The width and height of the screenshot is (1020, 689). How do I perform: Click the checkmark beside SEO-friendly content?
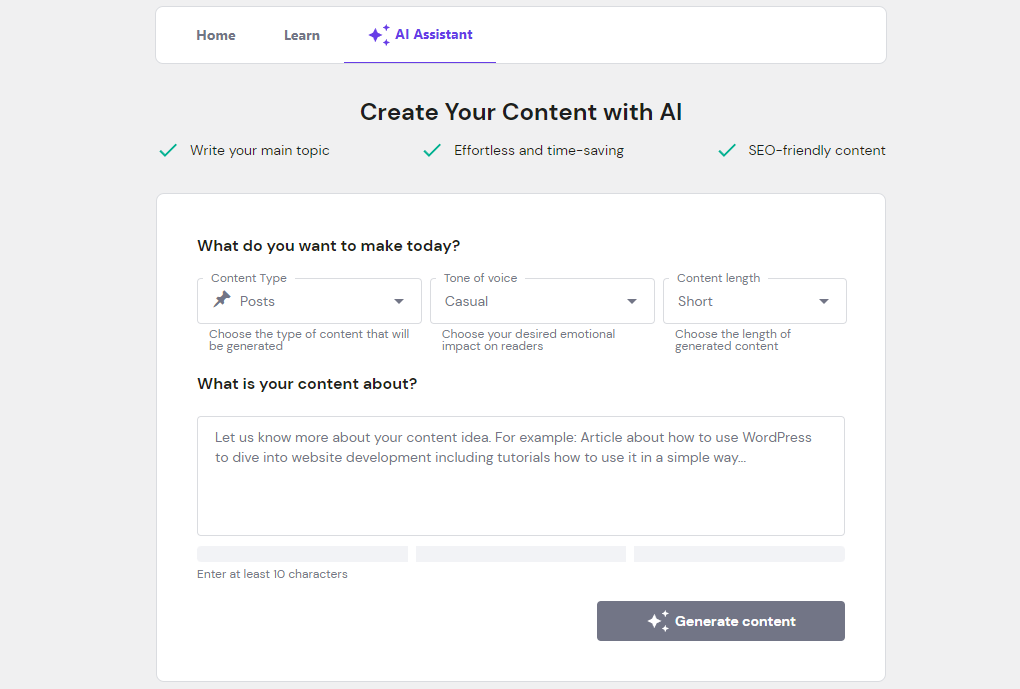click(x=727, y=151)
